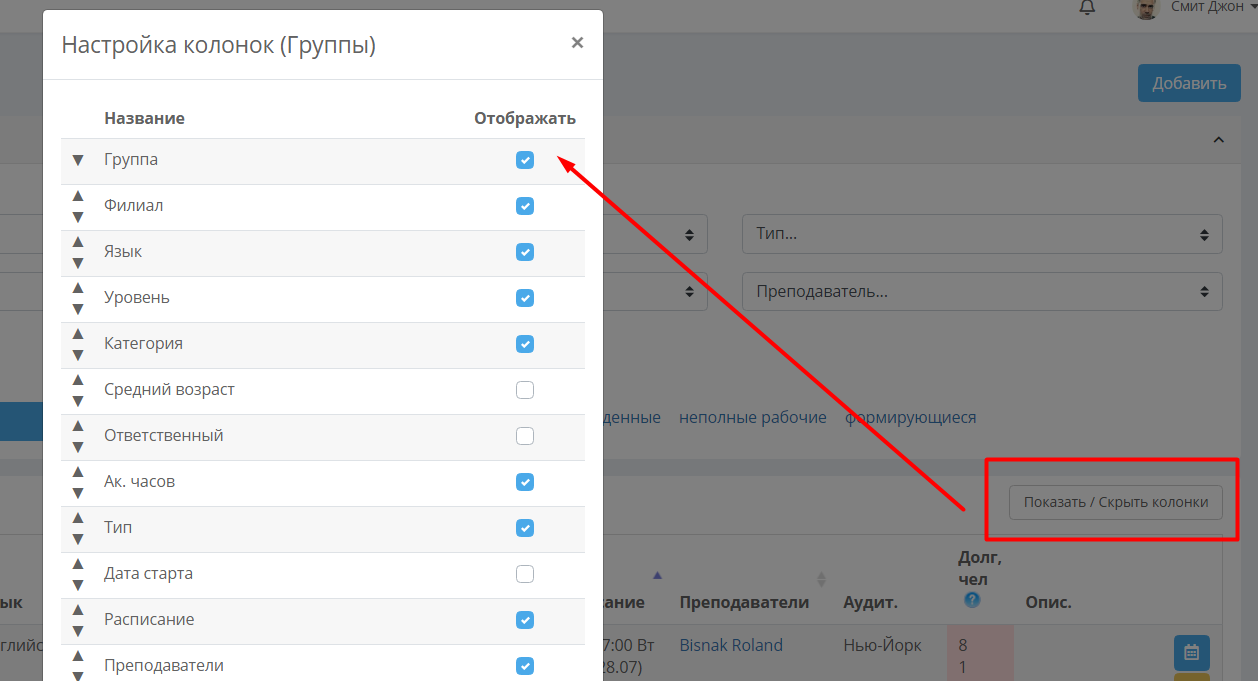Viewport: 1258px width, 681px height.
Task: Move the Ак. часов row down
Action: point(78,493)
